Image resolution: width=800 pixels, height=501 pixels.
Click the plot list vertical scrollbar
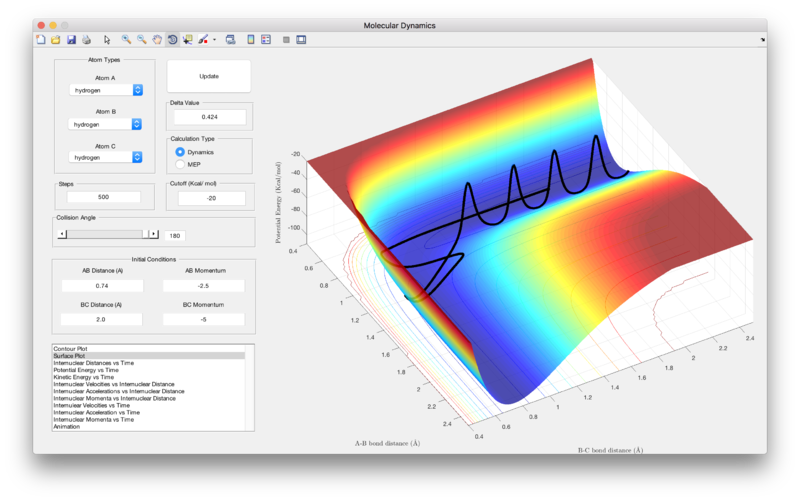(x=249, y=388)
